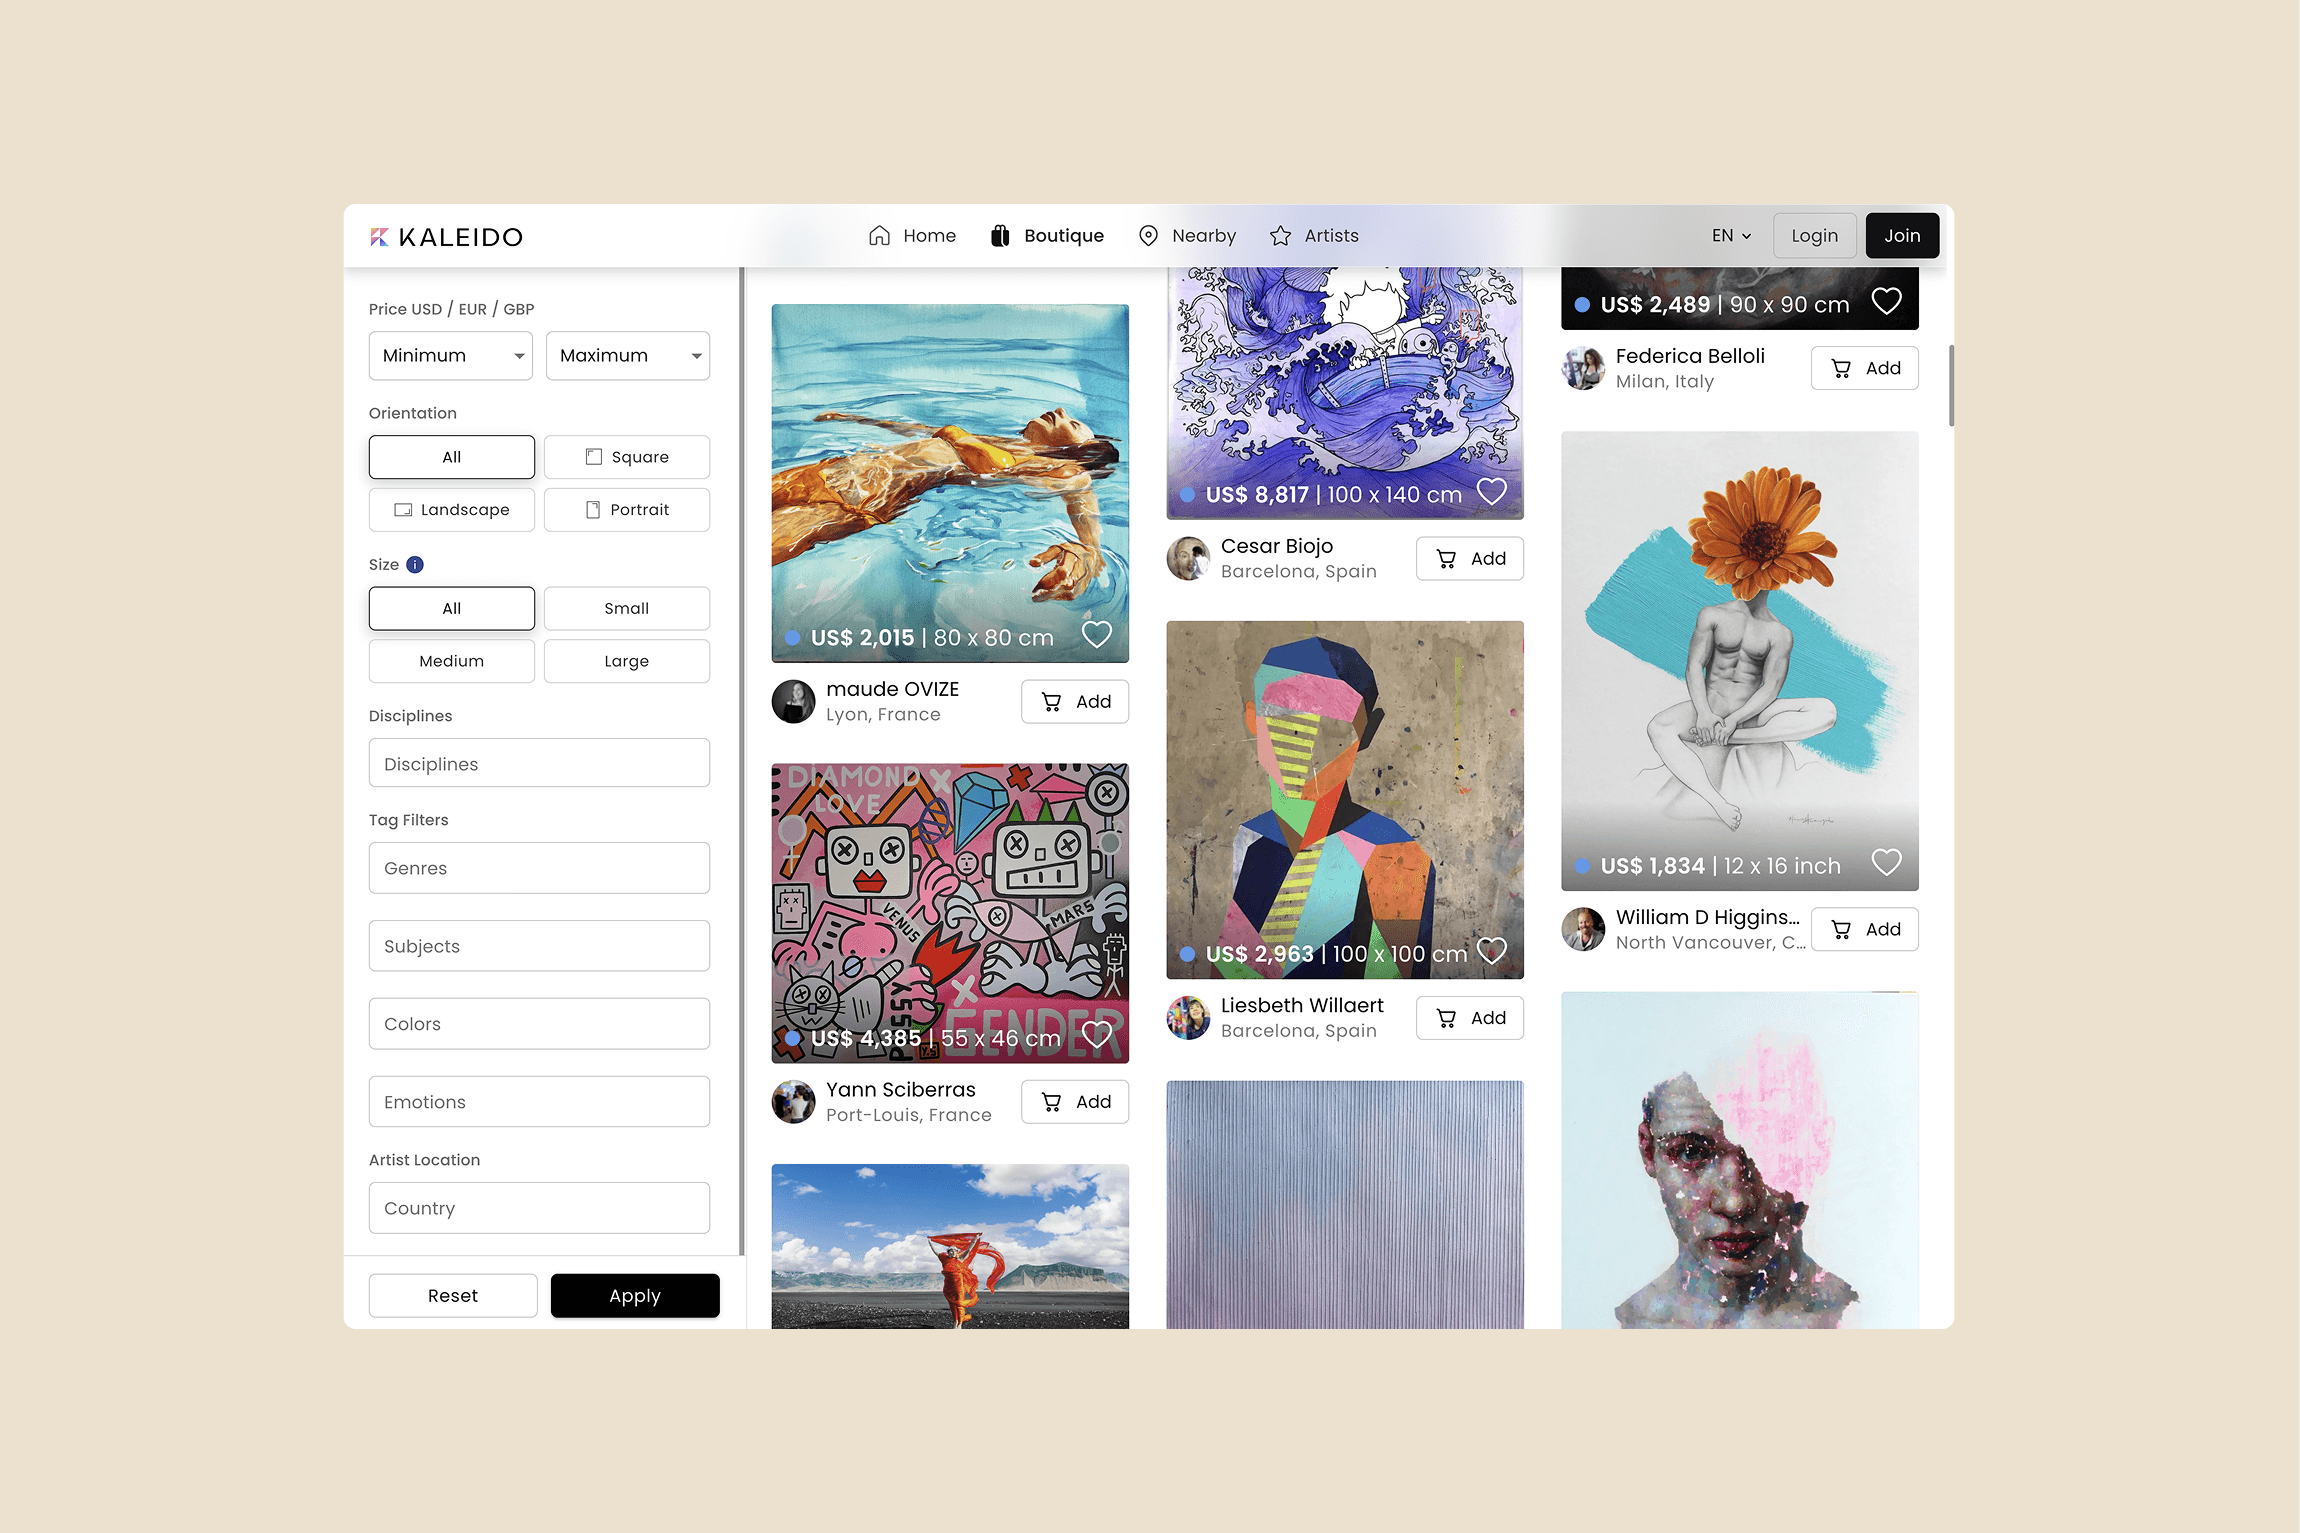
Task: Favorite the Liesbeth Willaert geometric portrait heart
Action: pyautogui.click(x=1492, y=951)
